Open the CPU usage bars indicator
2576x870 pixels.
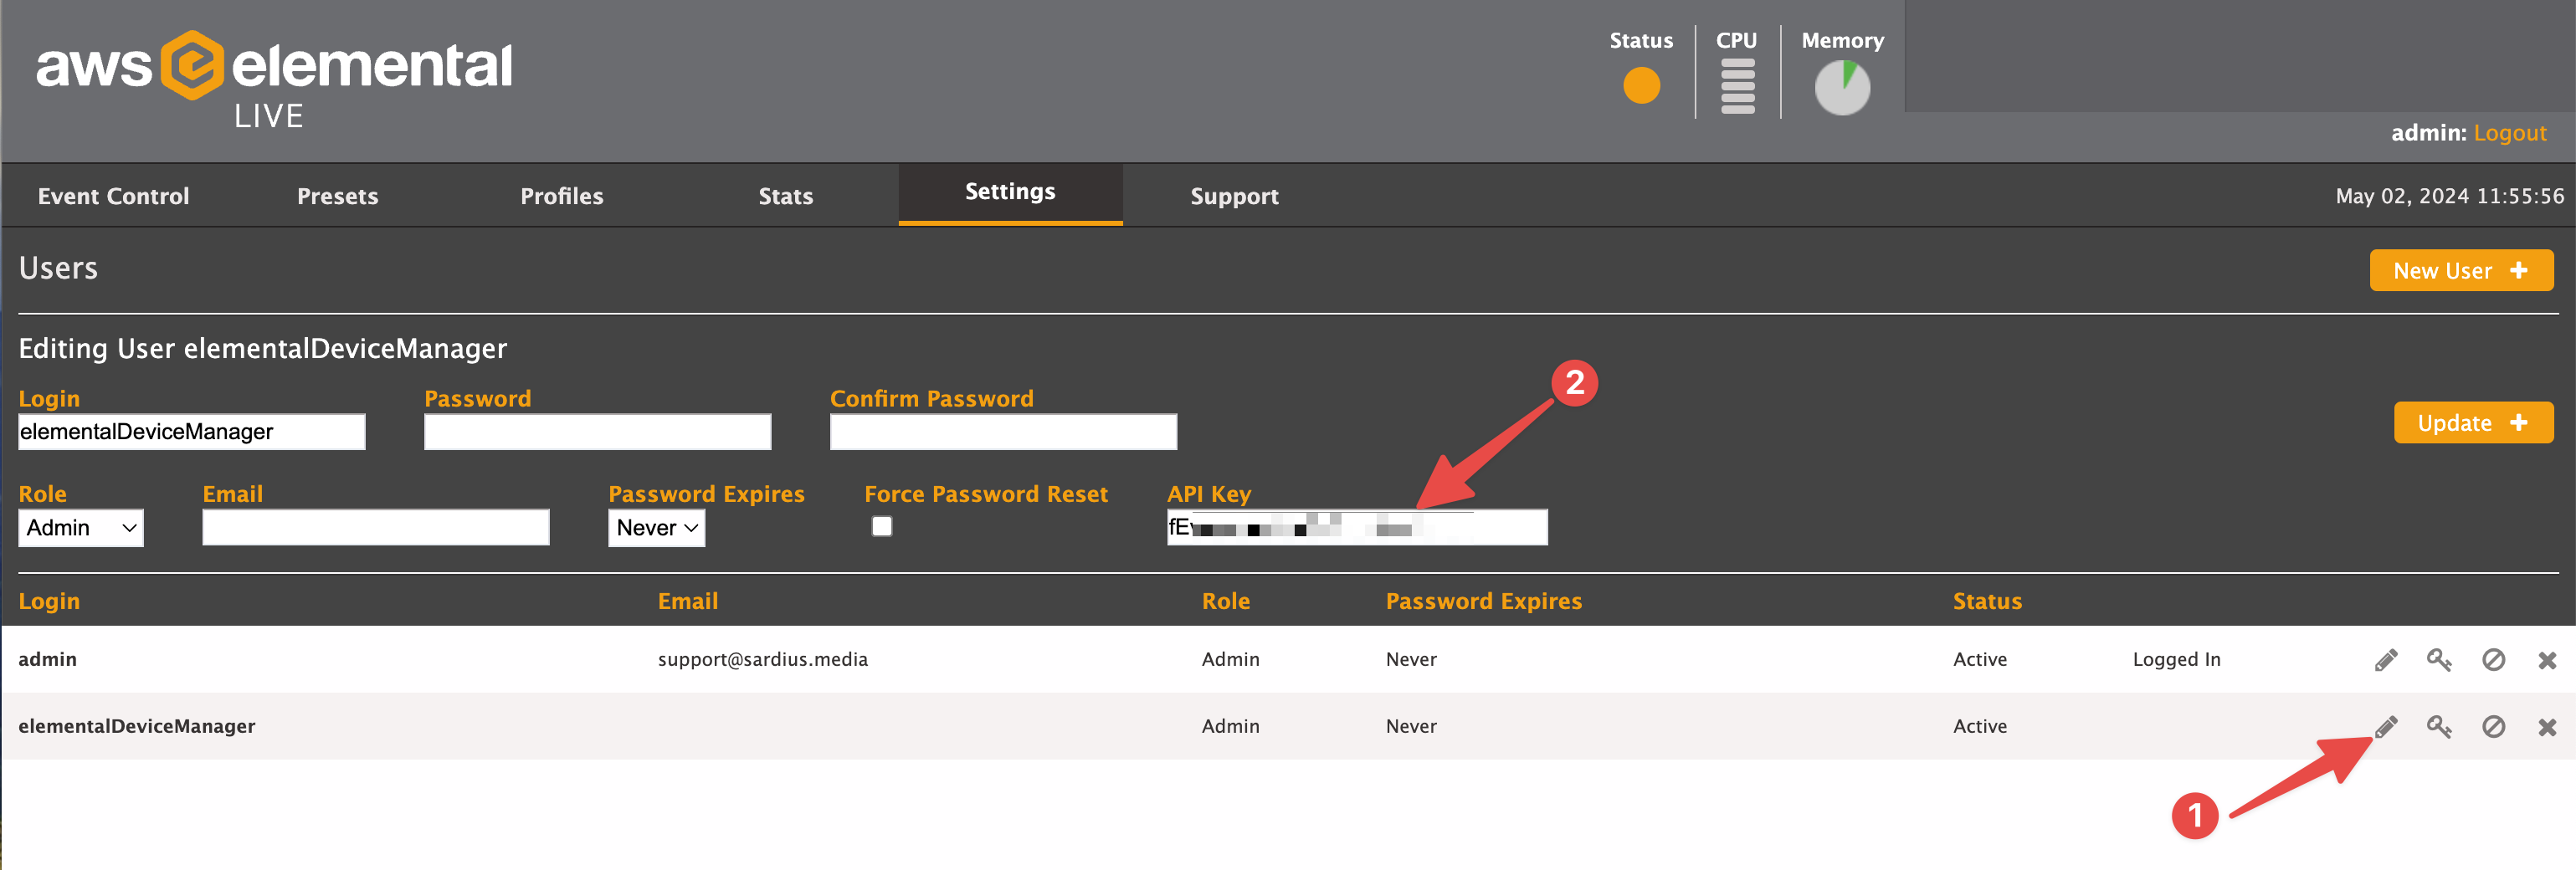(1737, 86)
